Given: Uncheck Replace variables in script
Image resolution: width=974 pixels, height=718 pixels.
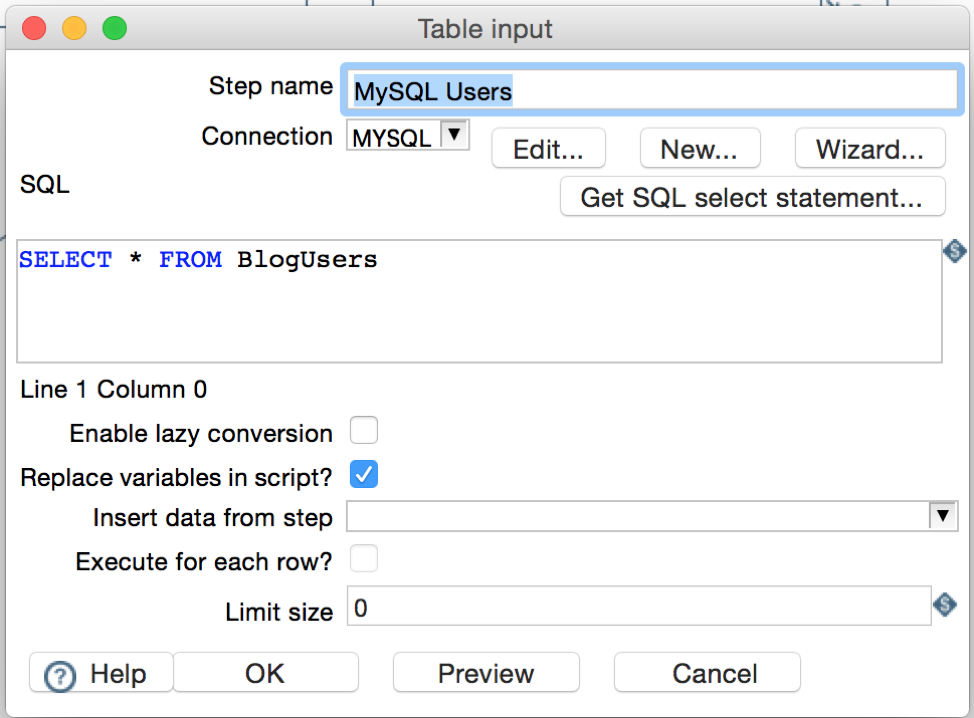Looking at the screenshot, I should tap(363, 475).
